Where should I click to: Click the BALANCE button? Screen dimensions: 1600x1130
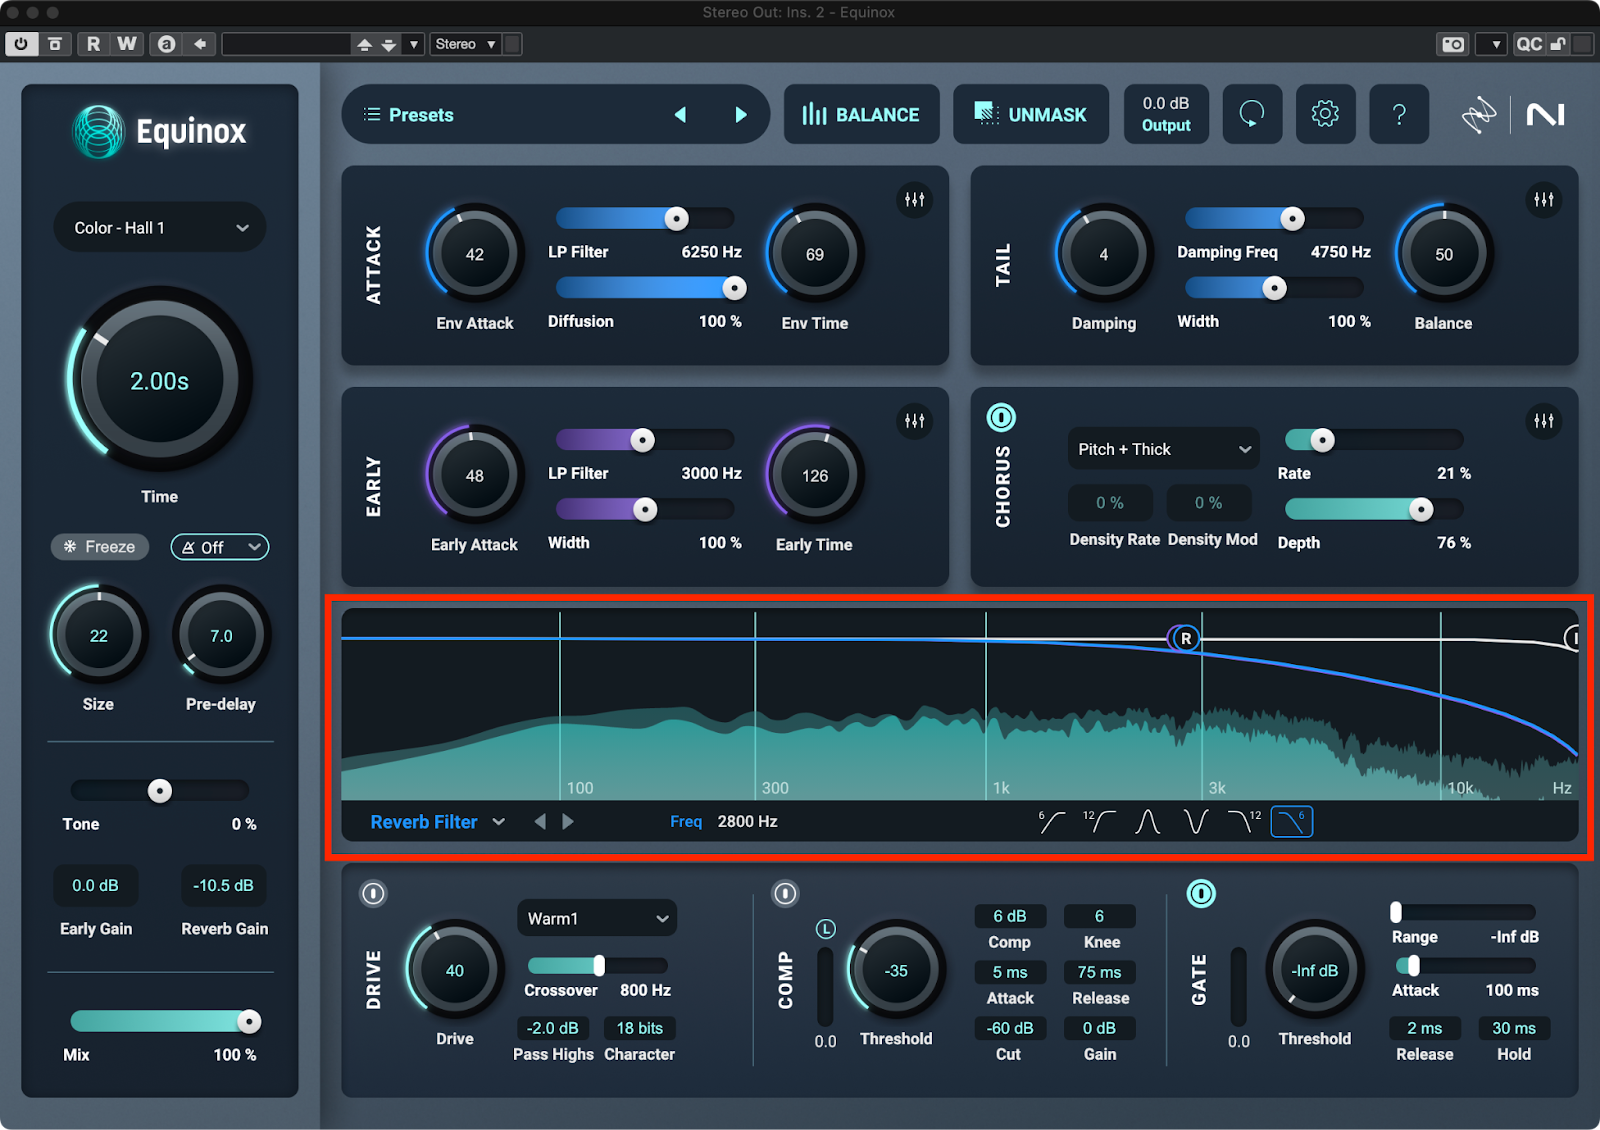click(861, 115)
